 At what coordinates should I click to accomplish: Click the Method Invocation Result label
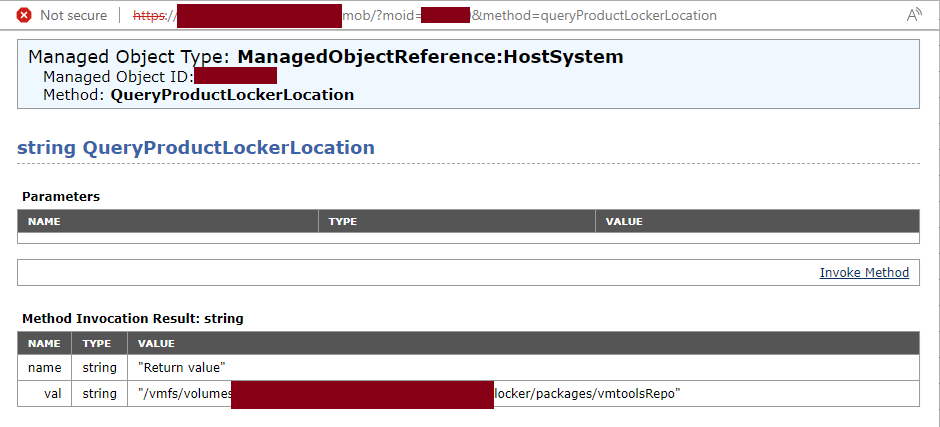click(x=133, y=318)
